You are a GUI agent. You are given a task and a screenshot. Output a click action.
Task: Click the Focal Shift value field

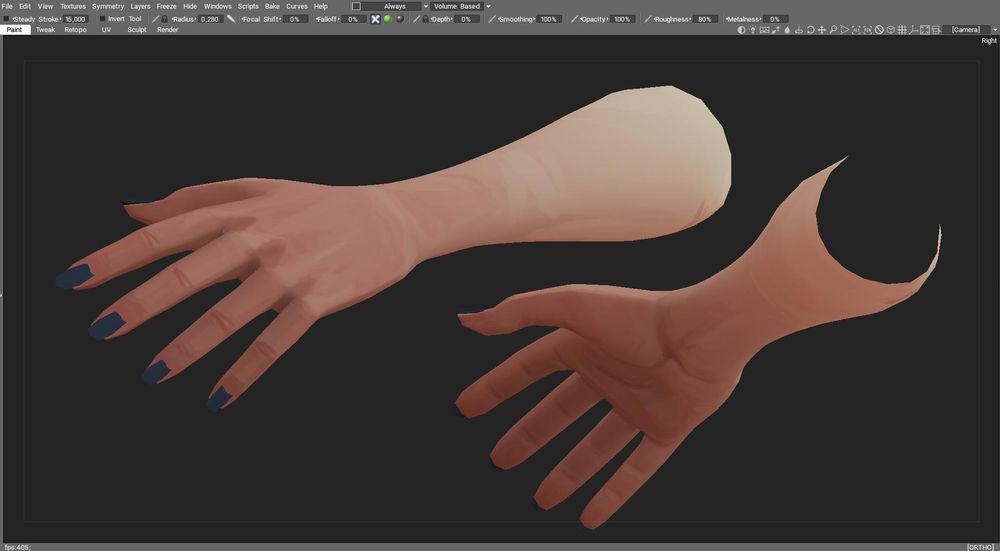coord(295,19)
